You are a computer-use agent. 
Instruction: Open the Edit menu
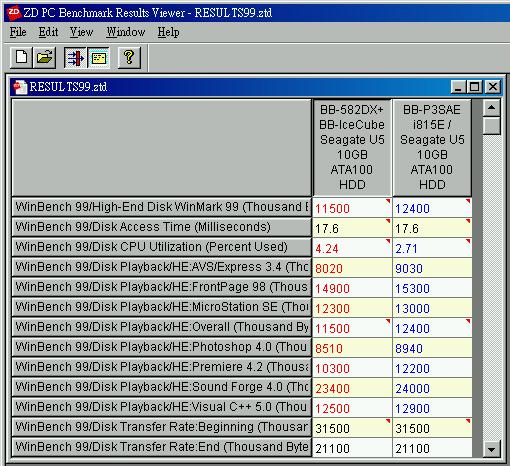(x=48, y=32)
